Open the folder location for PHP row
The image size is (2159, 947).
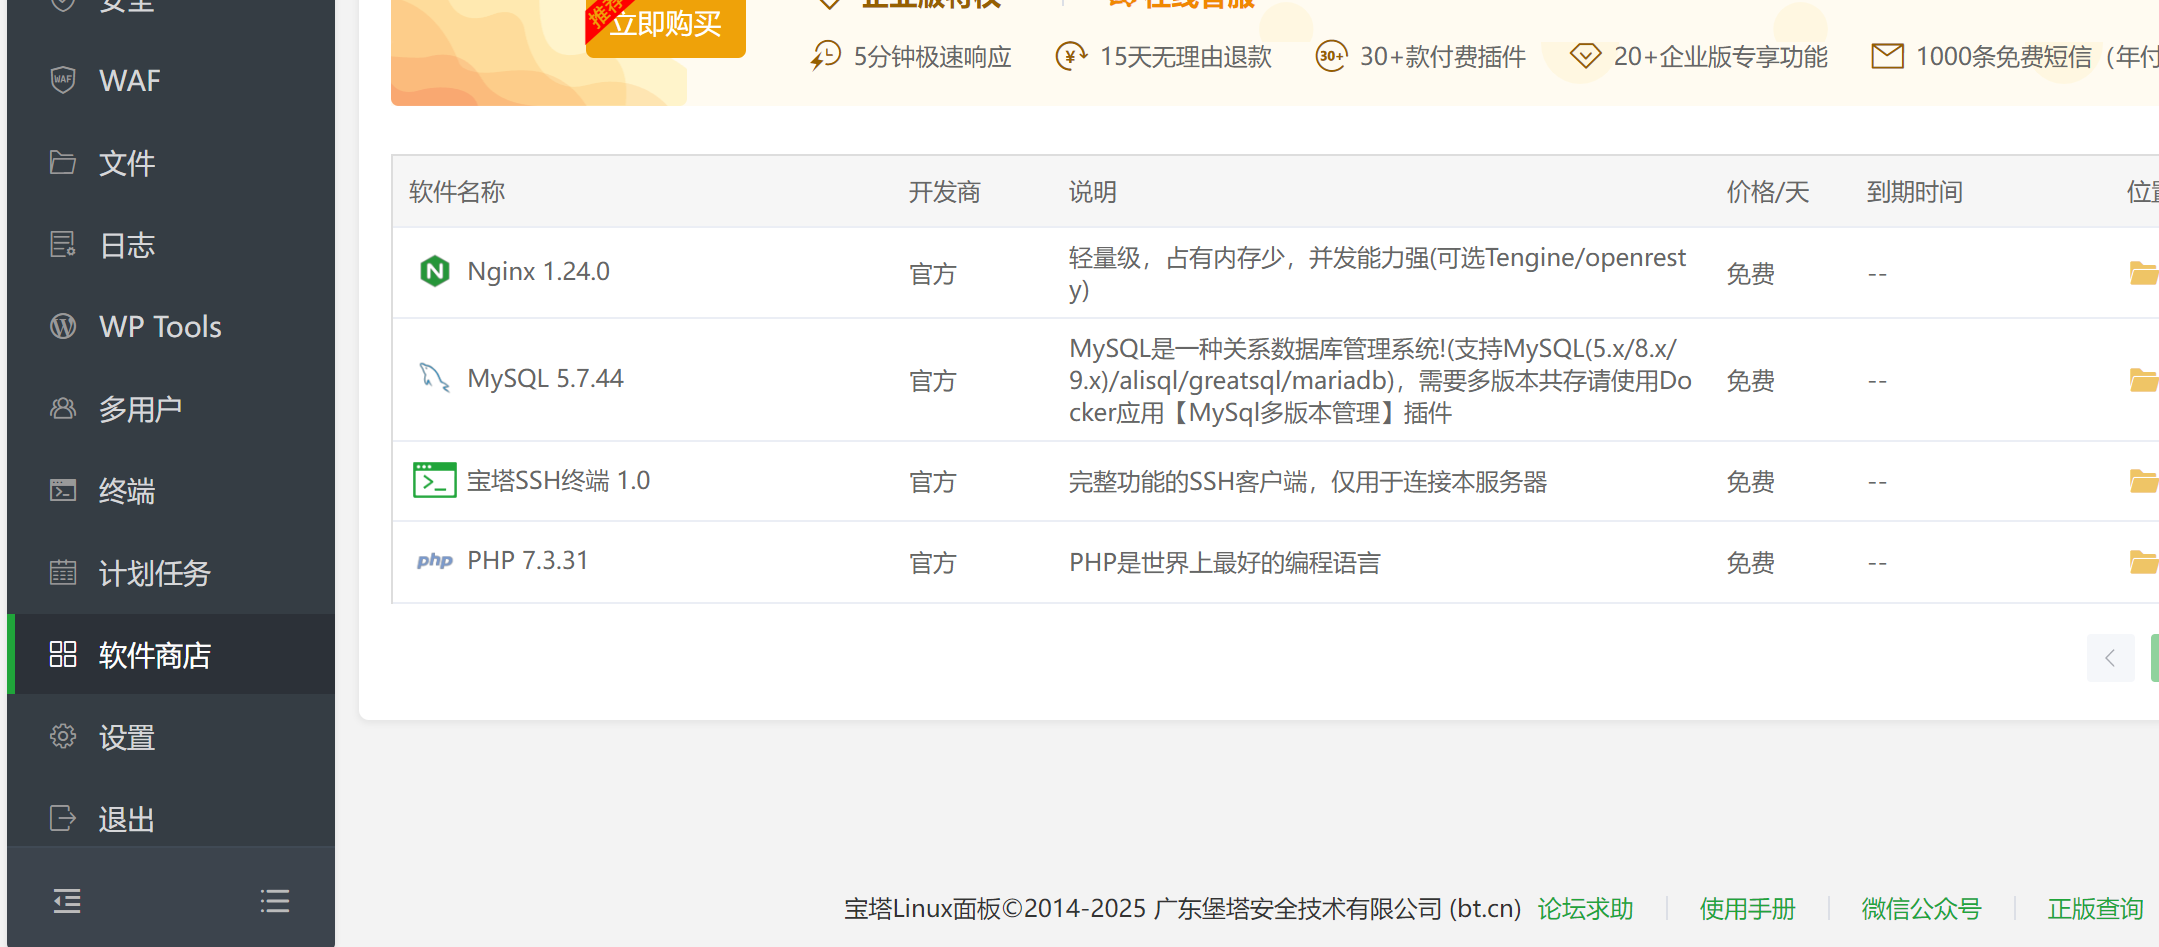pyautogui.click(x=2144, y=562)
